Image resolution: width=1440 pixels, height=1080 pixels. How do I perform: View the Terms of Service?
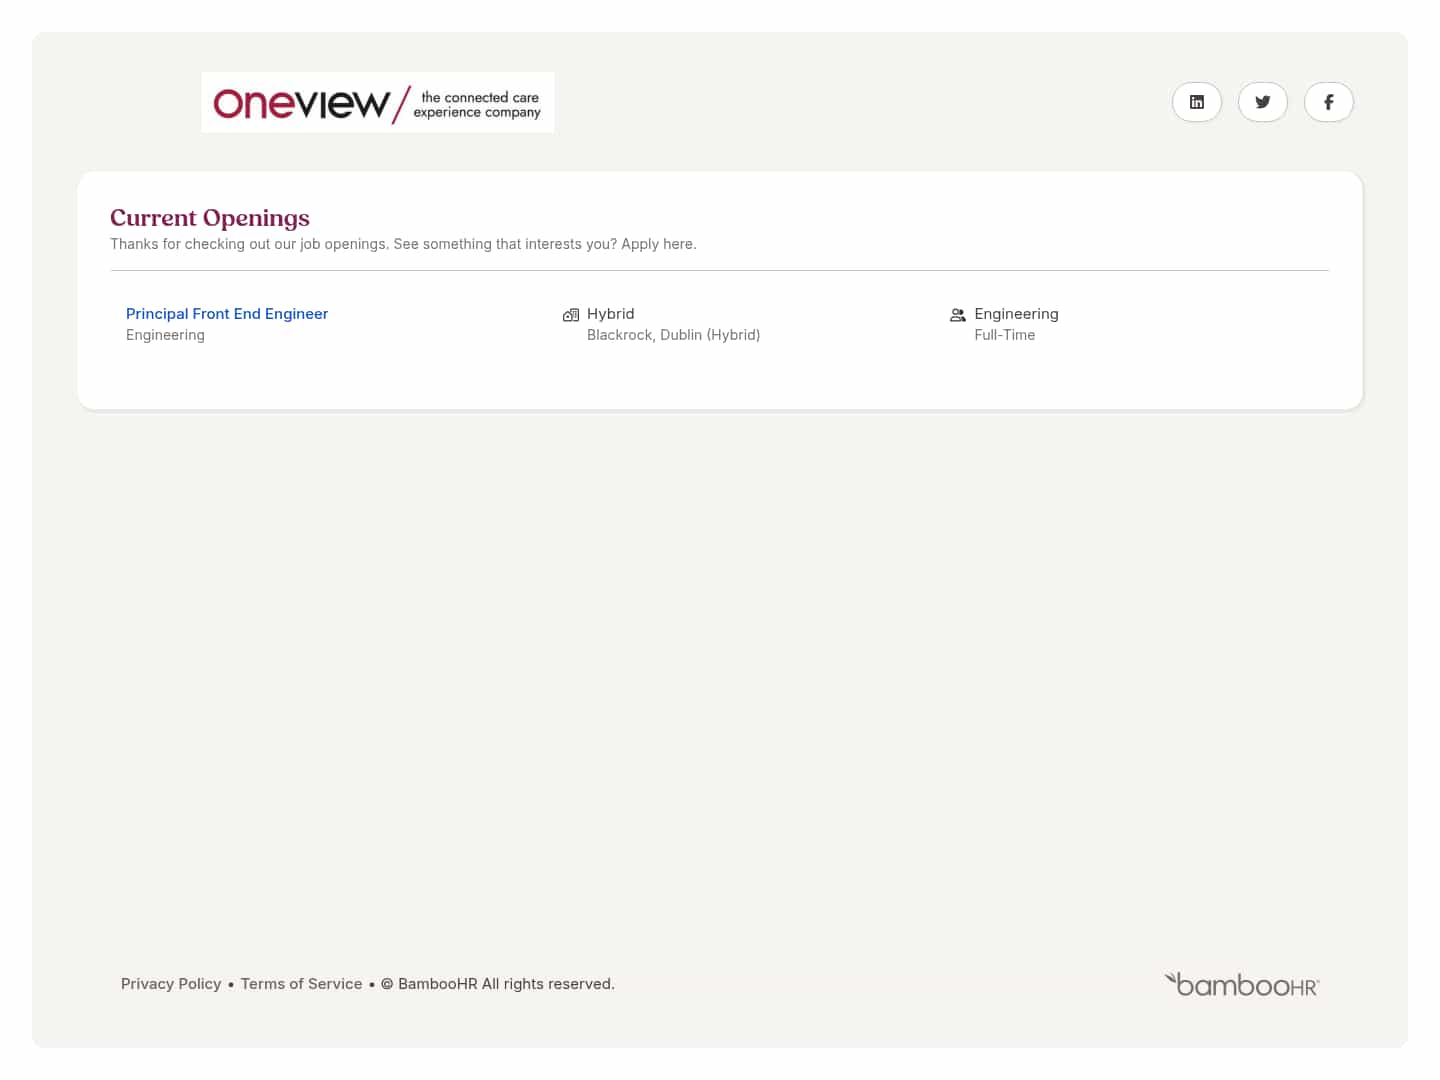point(301,983)
